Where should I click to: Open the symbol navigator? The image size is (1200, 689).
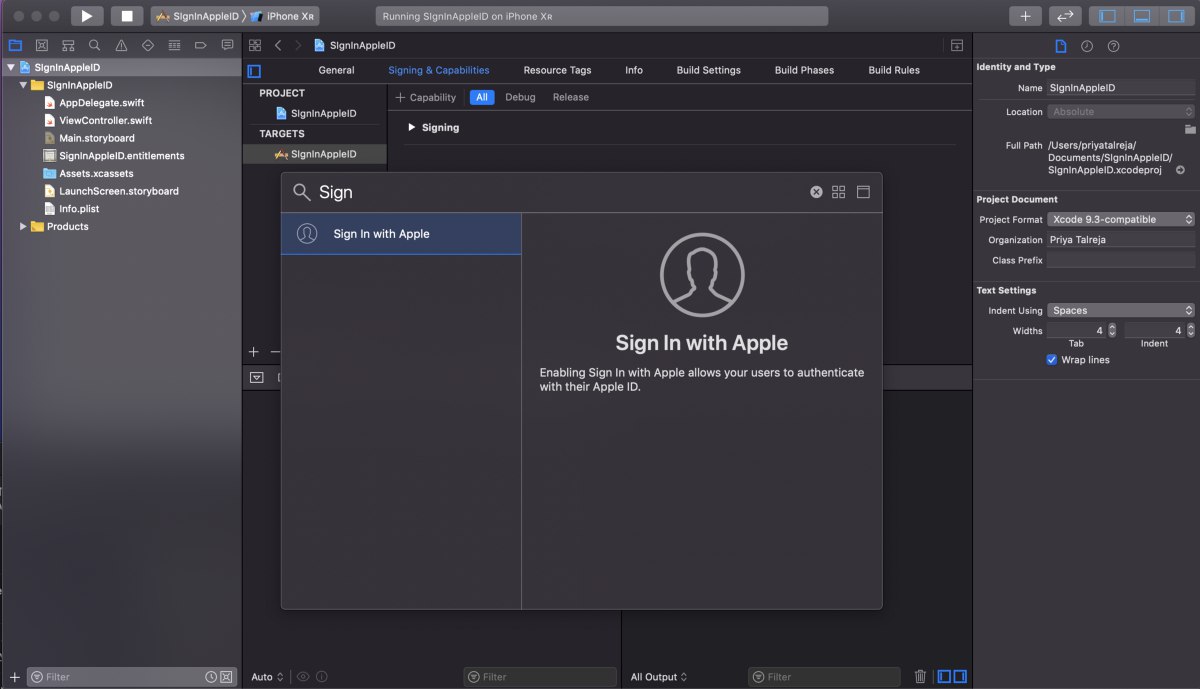click(x=68, y=45)
